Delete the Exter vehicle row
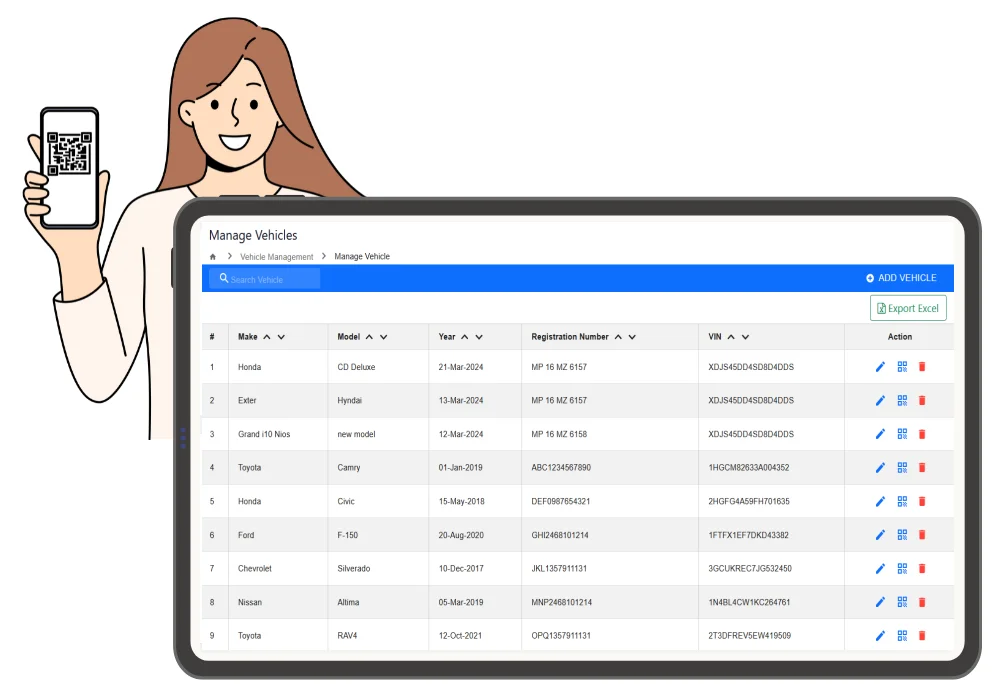Image resolution: width=993 pixels, height=700 pixels. [x=922, y=400]
